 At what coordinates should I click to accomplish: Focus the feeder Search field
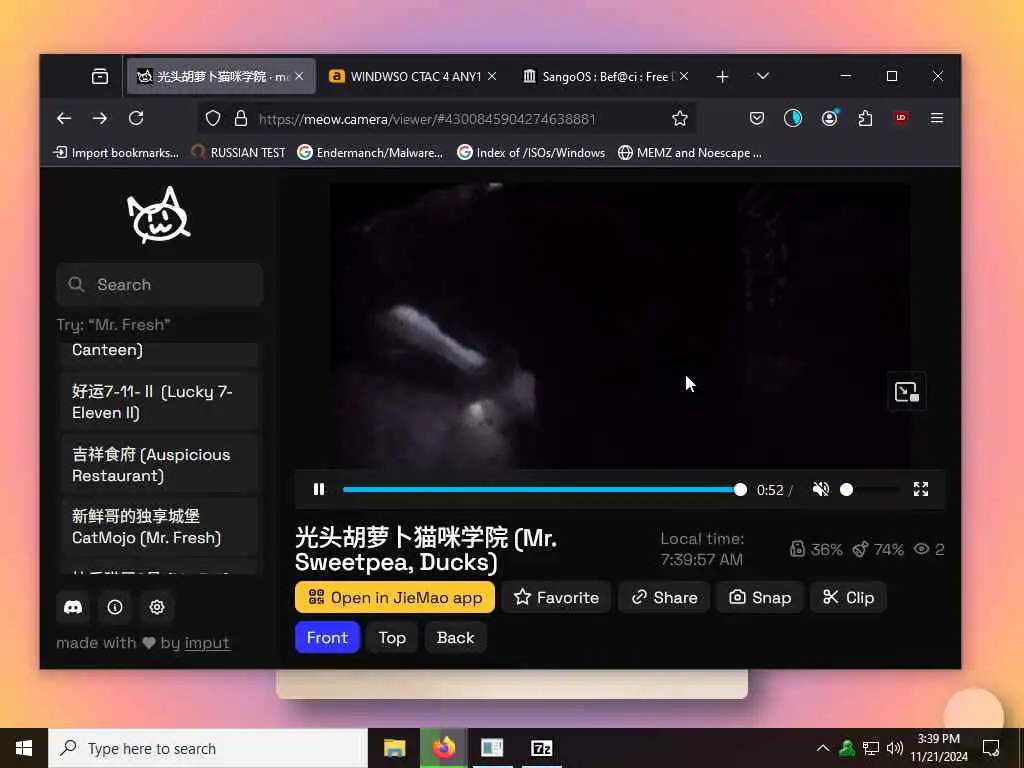pyautogui.click(x=159, y=285)
